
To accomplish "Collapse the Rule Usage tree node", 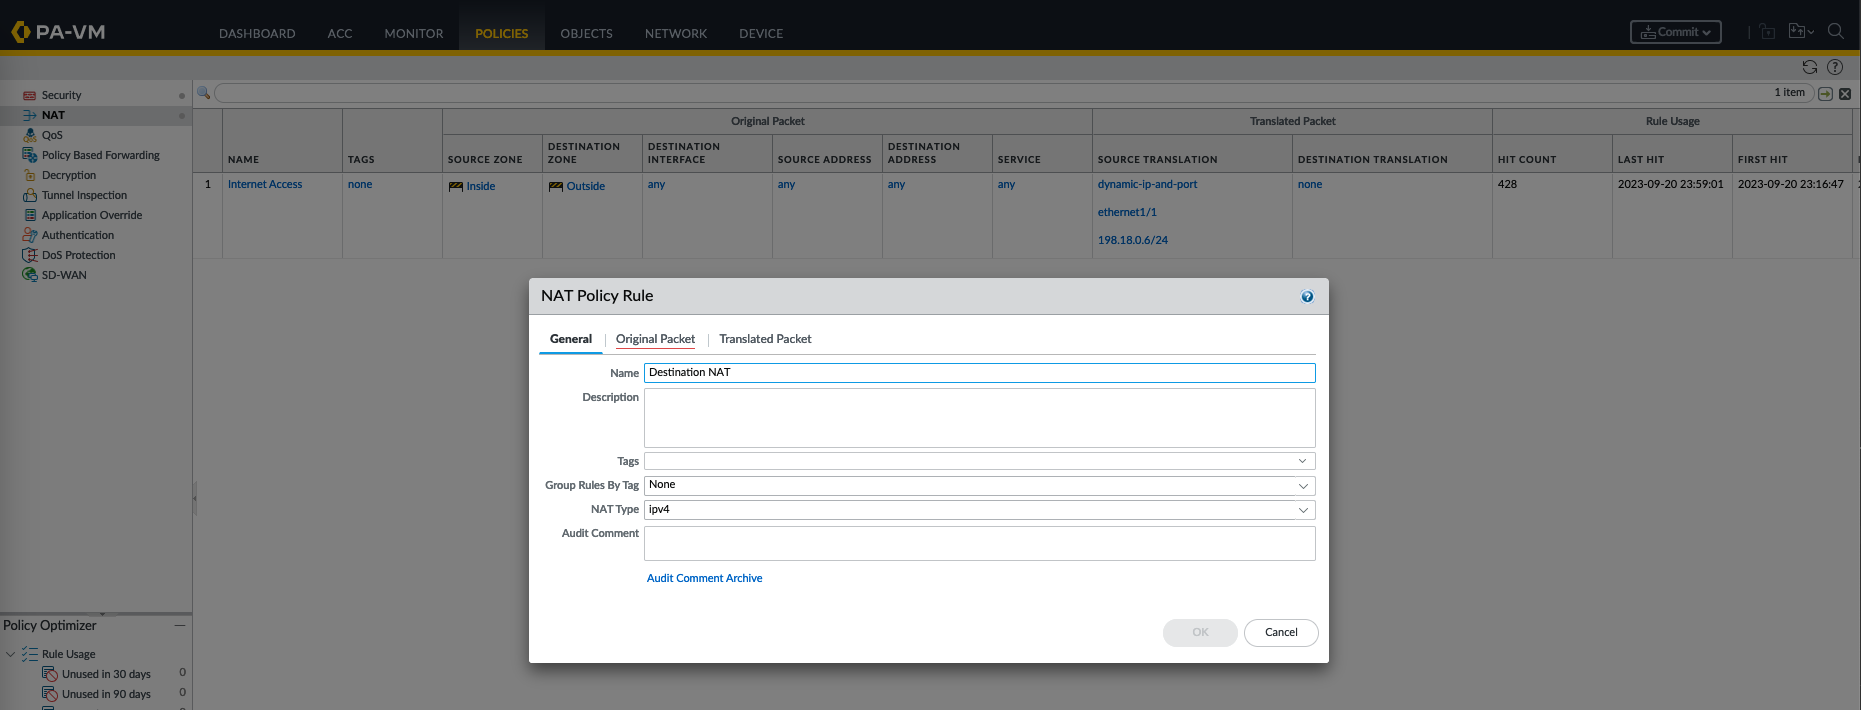I will point(11,654).
